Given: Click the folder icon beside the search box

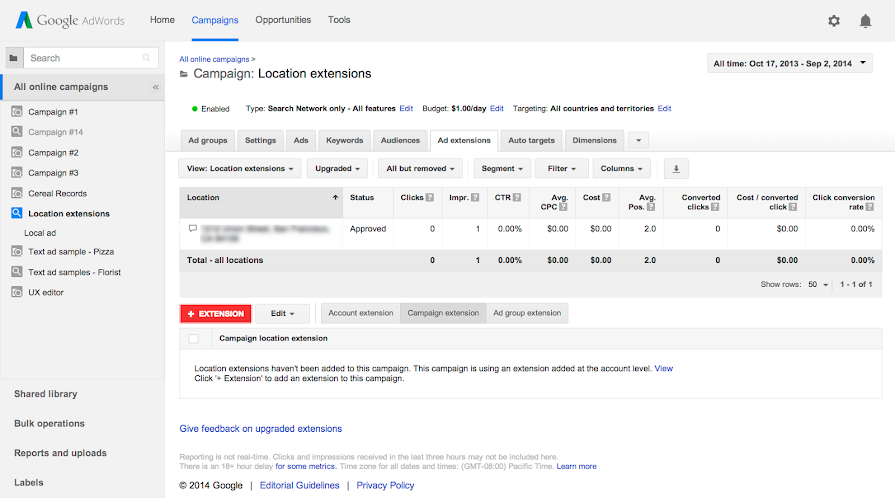Looking at the screenshot, I should [x=12, y=58].
